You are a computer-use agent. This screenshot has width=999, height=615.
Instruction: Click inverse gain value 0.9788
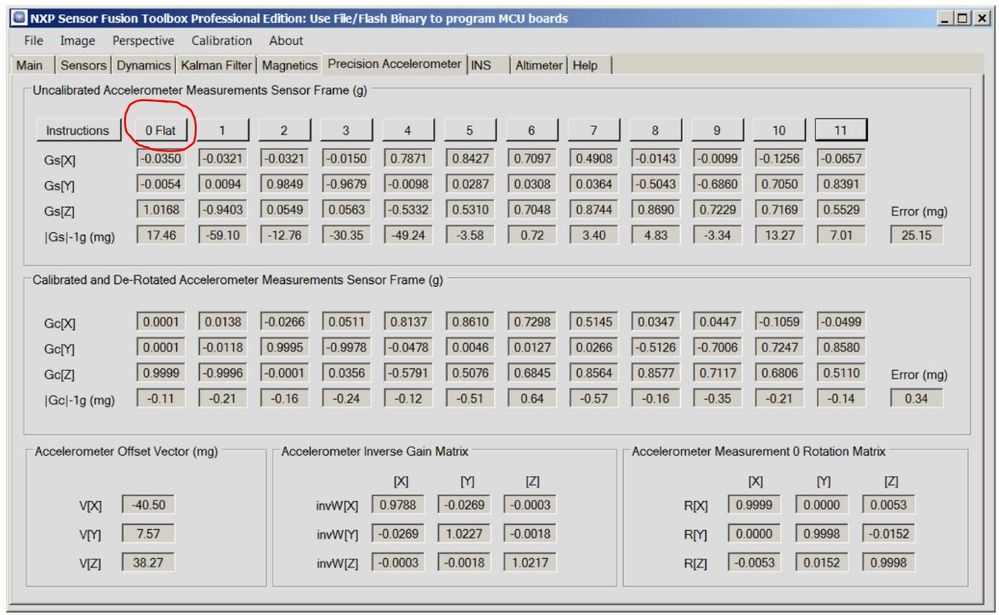398,505
